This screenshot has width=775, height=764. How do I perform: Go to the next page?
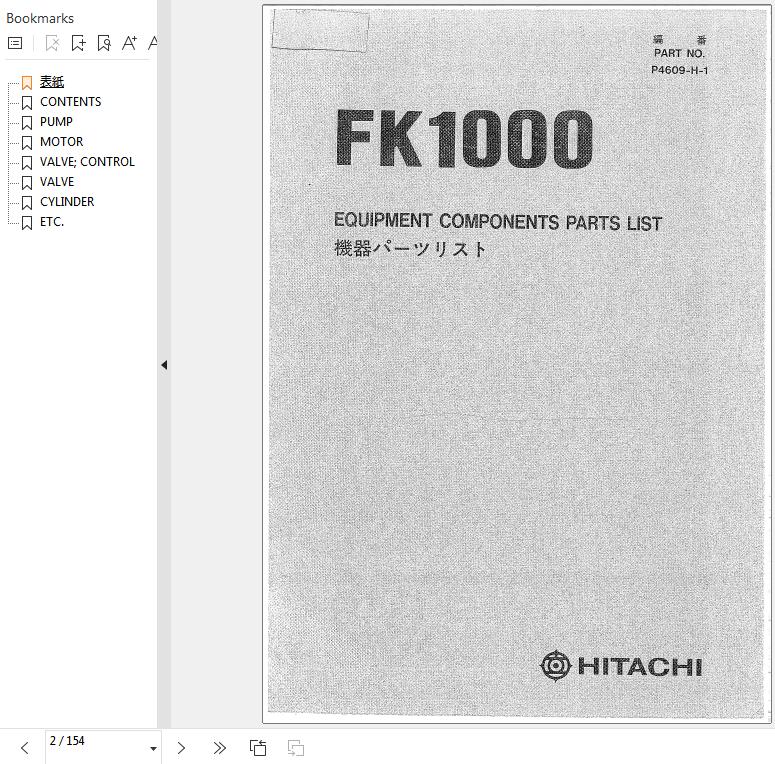pos(181,748)
